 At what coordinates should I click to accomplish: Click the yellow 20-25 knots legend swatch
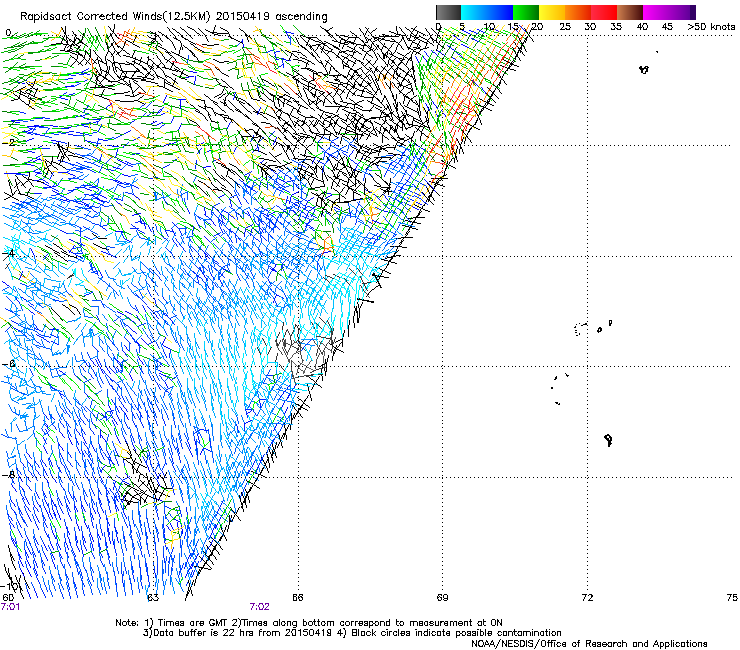point(552,12)
